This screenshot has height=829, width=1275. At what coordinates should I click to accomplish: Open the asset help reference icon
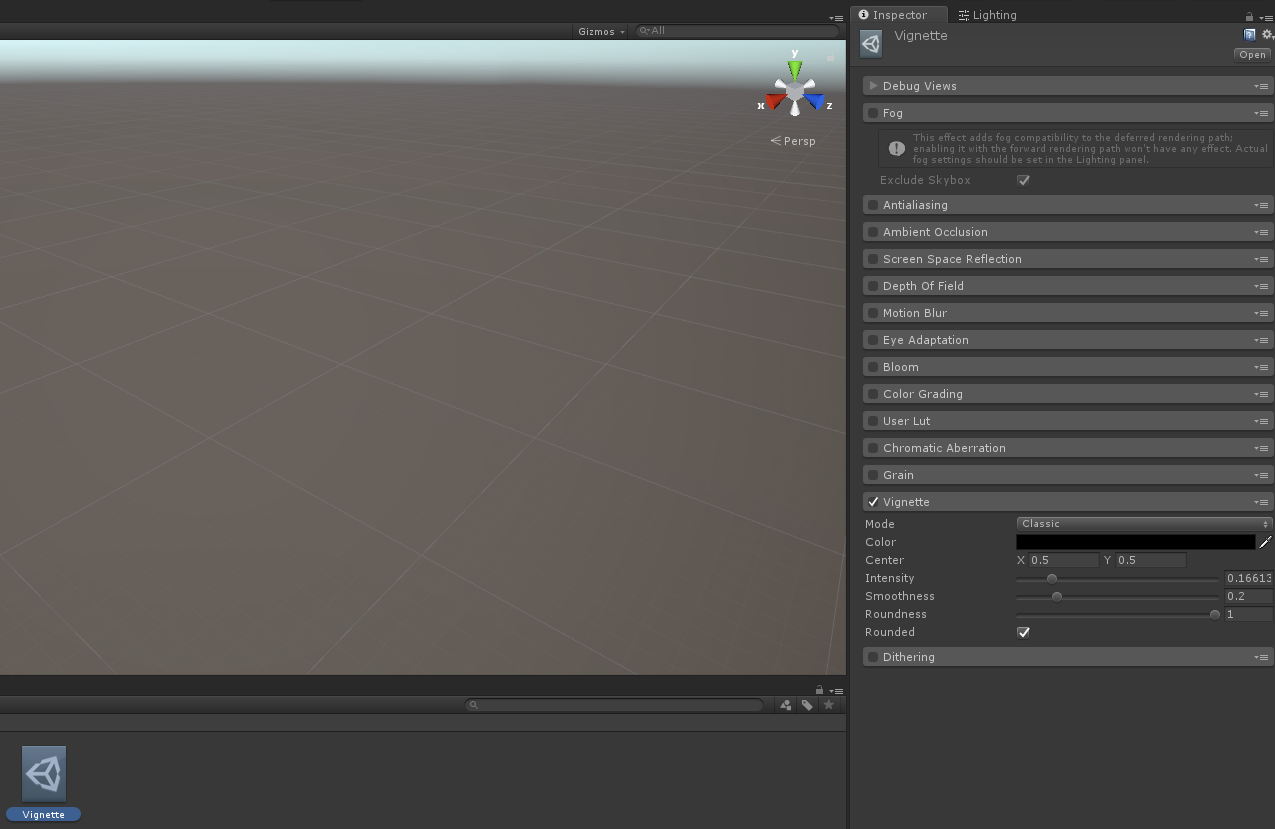click(x=1249, y=35)
